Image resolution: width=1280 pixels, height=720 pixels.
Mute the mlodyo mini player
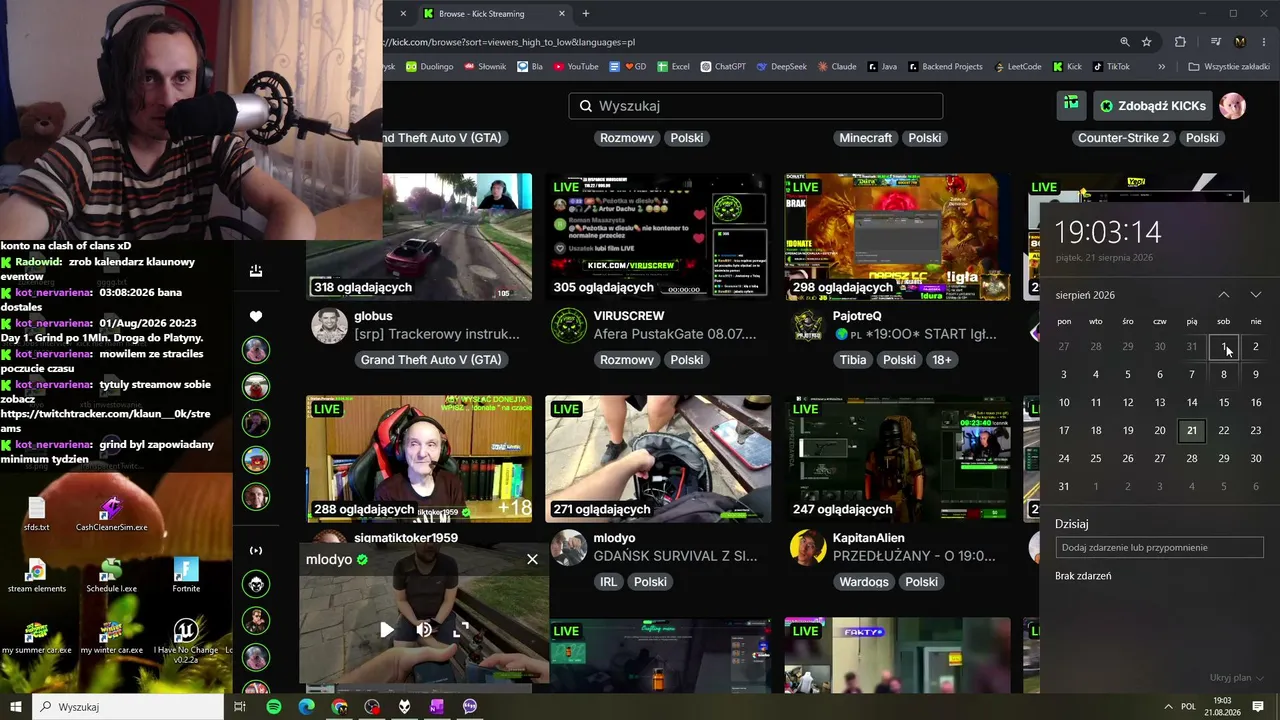424,629
